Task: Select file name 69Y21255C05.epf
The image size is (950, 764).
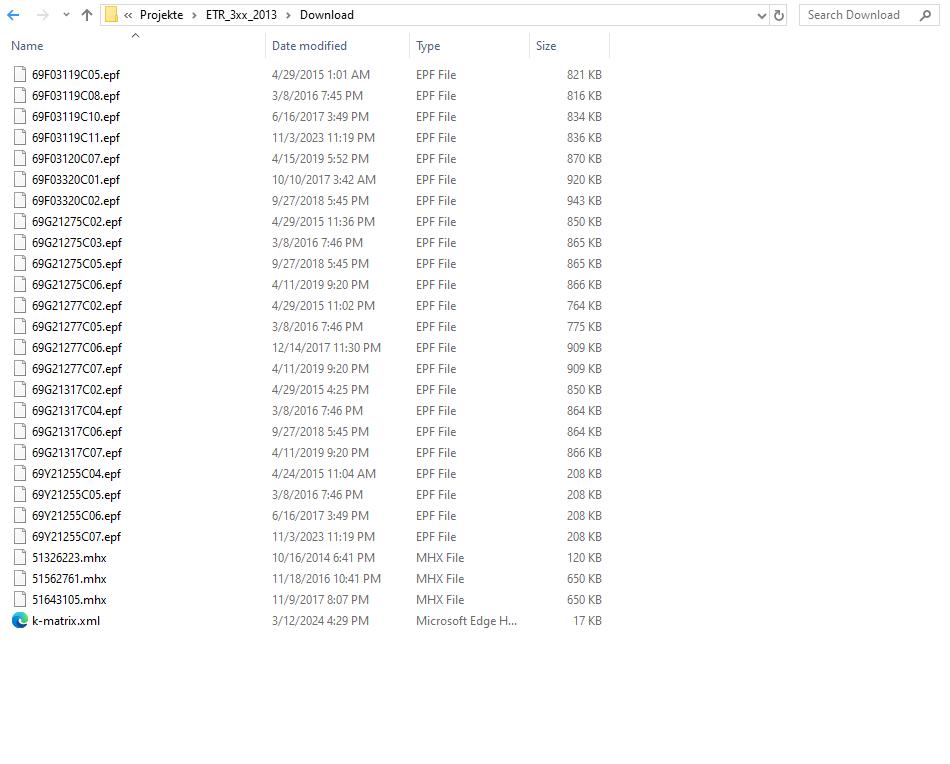Action: click(x=76, y=495)
